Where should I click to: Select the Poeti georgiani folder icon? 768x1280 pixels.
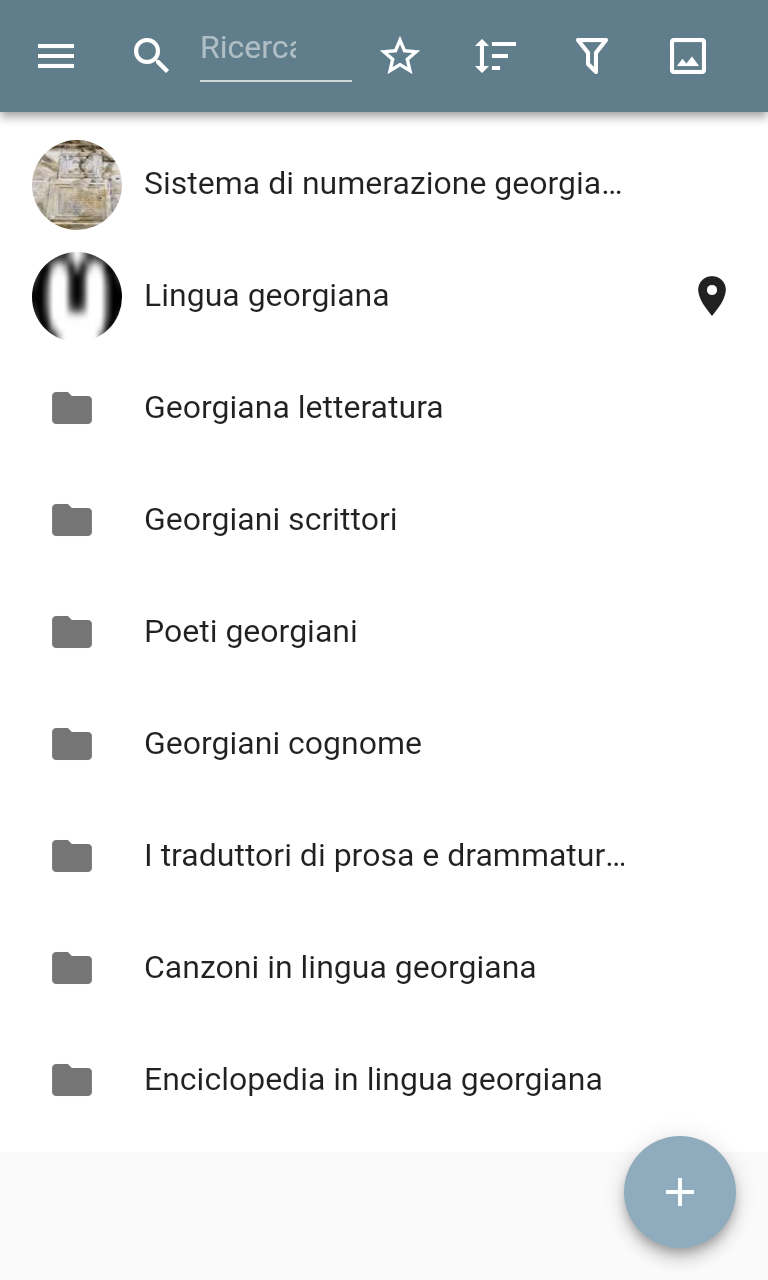72,632
